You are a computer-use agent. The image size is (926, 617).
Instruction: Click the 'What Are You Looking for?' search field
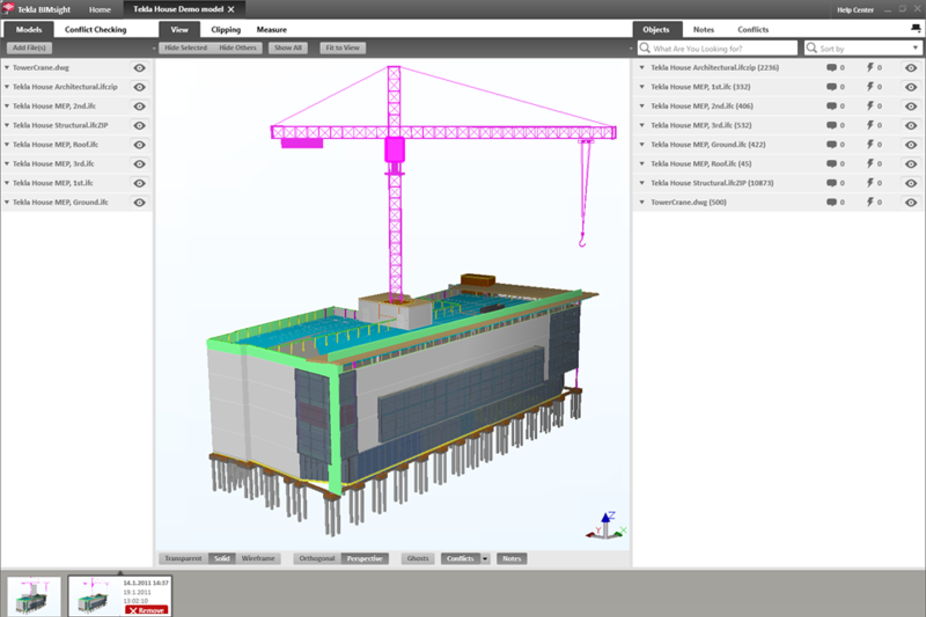pos(718,48)
